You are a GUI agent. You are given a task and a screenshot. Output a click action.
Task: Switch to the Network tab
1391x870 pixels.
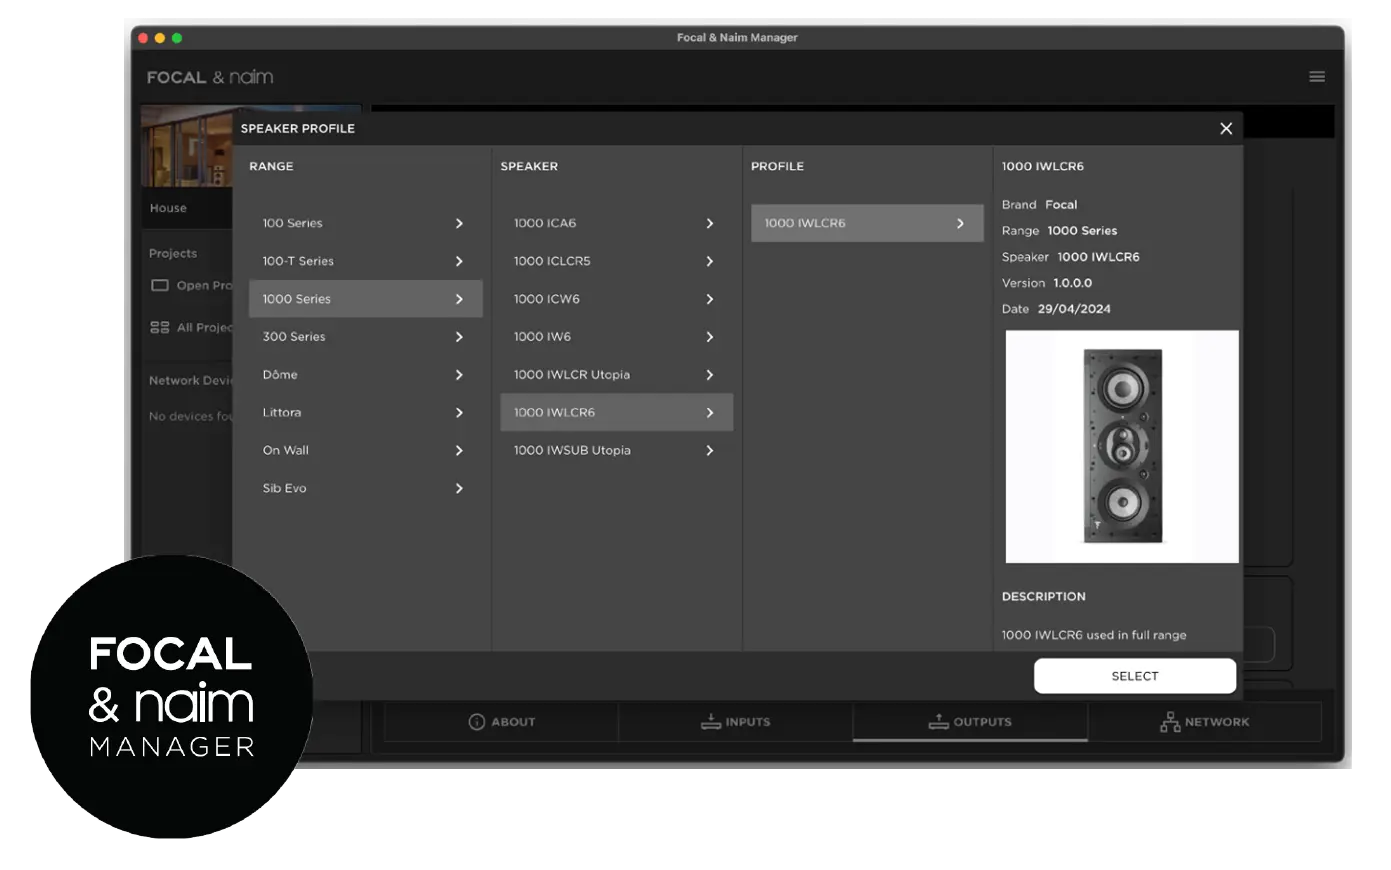[1205, 722]
